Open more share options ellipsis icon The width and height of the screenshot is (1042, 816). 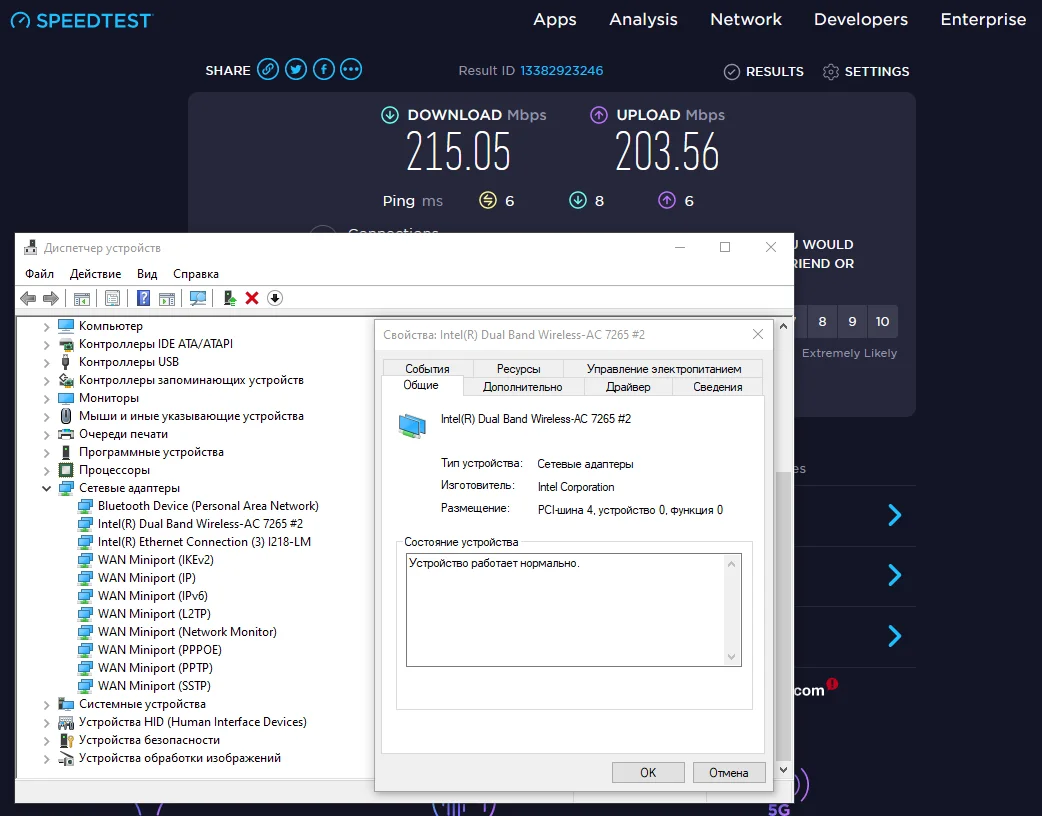point(351,69)
